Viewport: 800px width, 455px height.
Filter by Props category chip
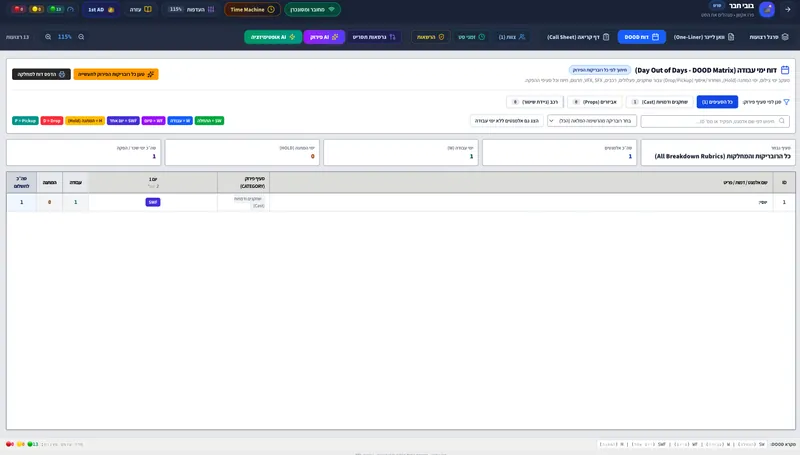click(x=594, y=102)
